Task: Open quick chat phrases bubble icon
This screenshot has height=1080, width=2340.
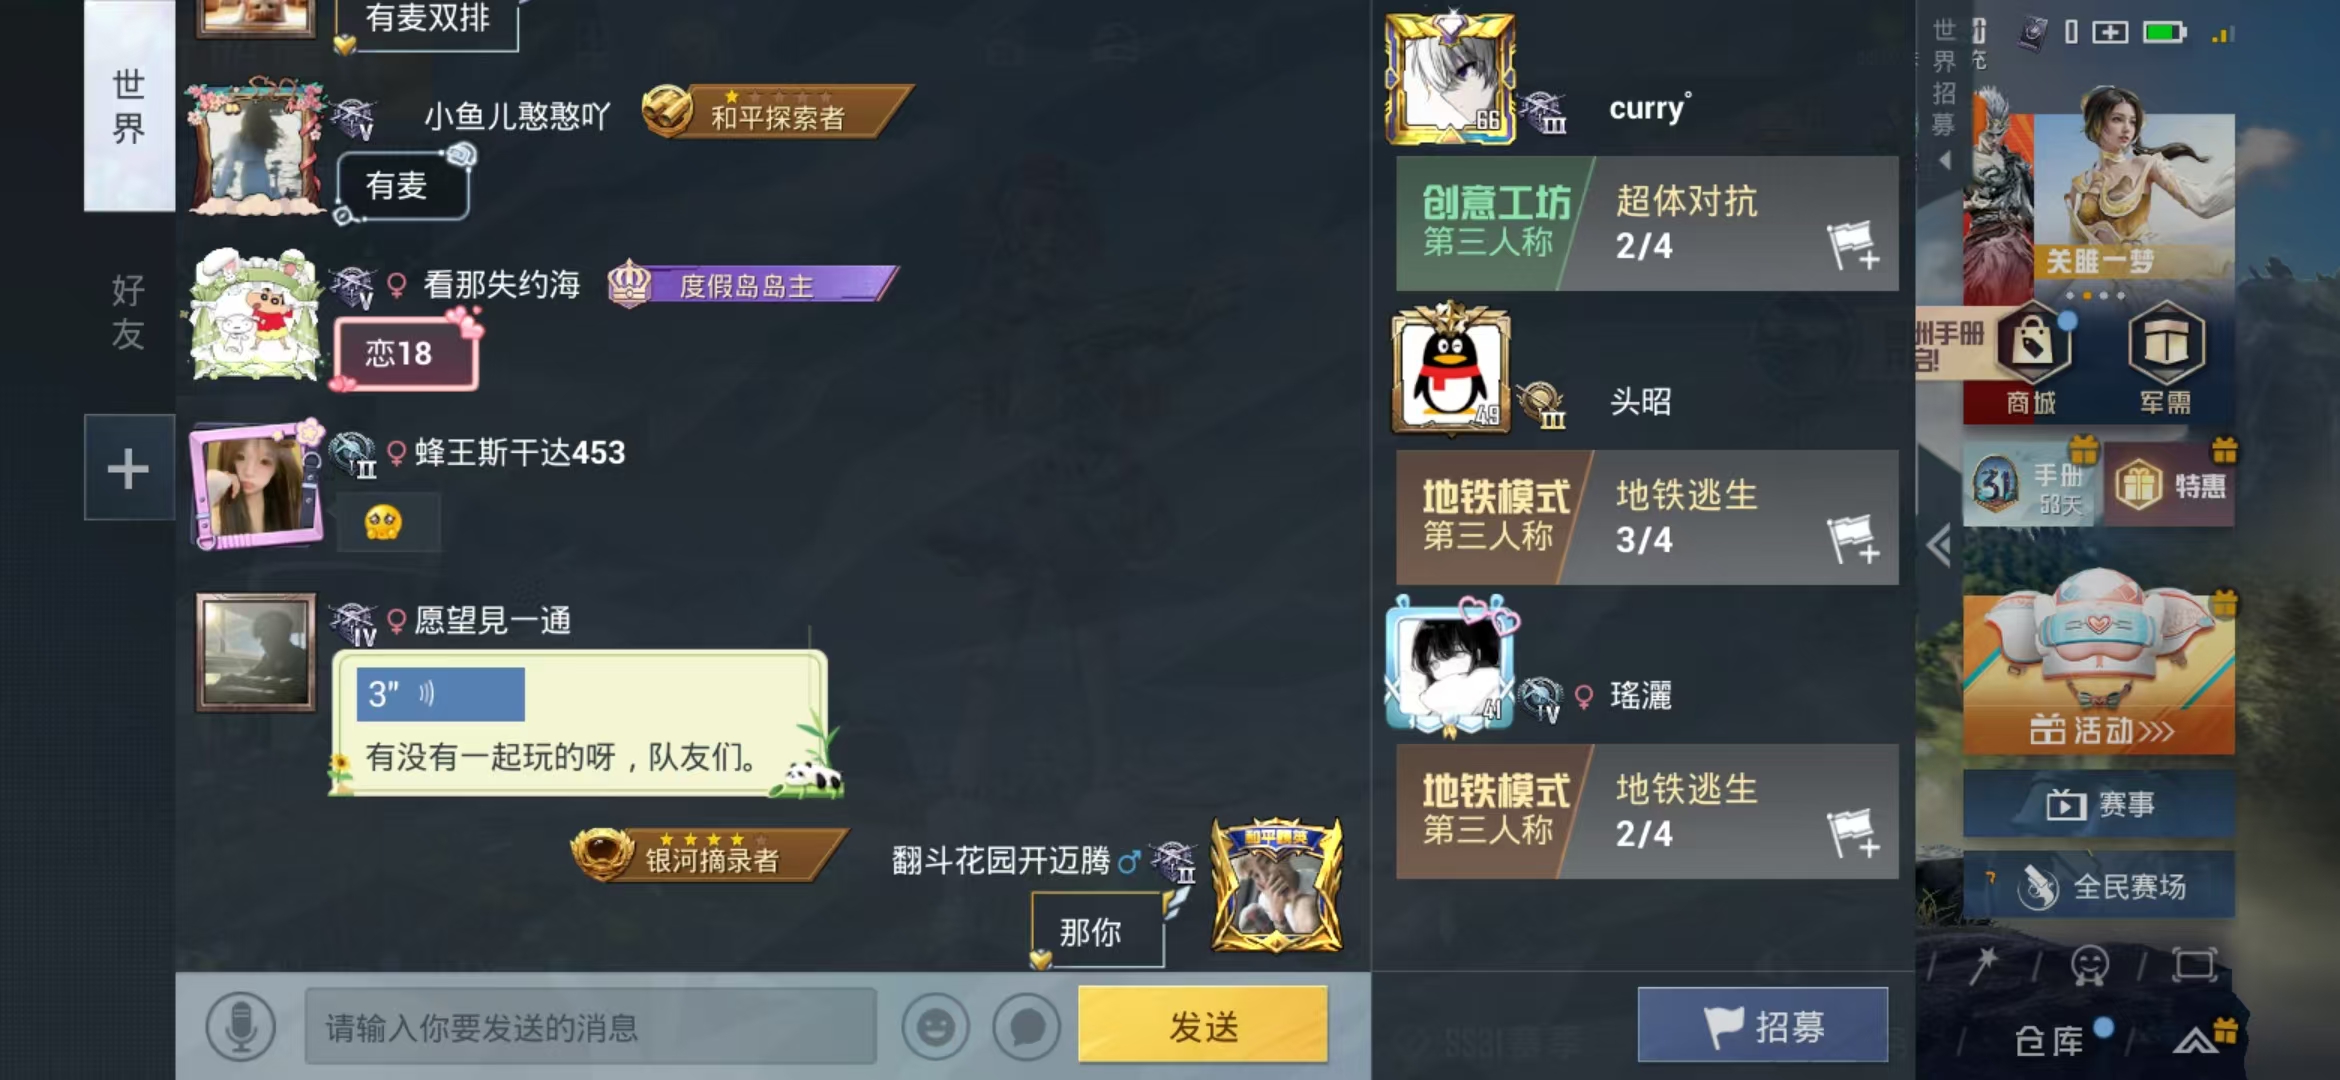Action: click(1026, 1027)
